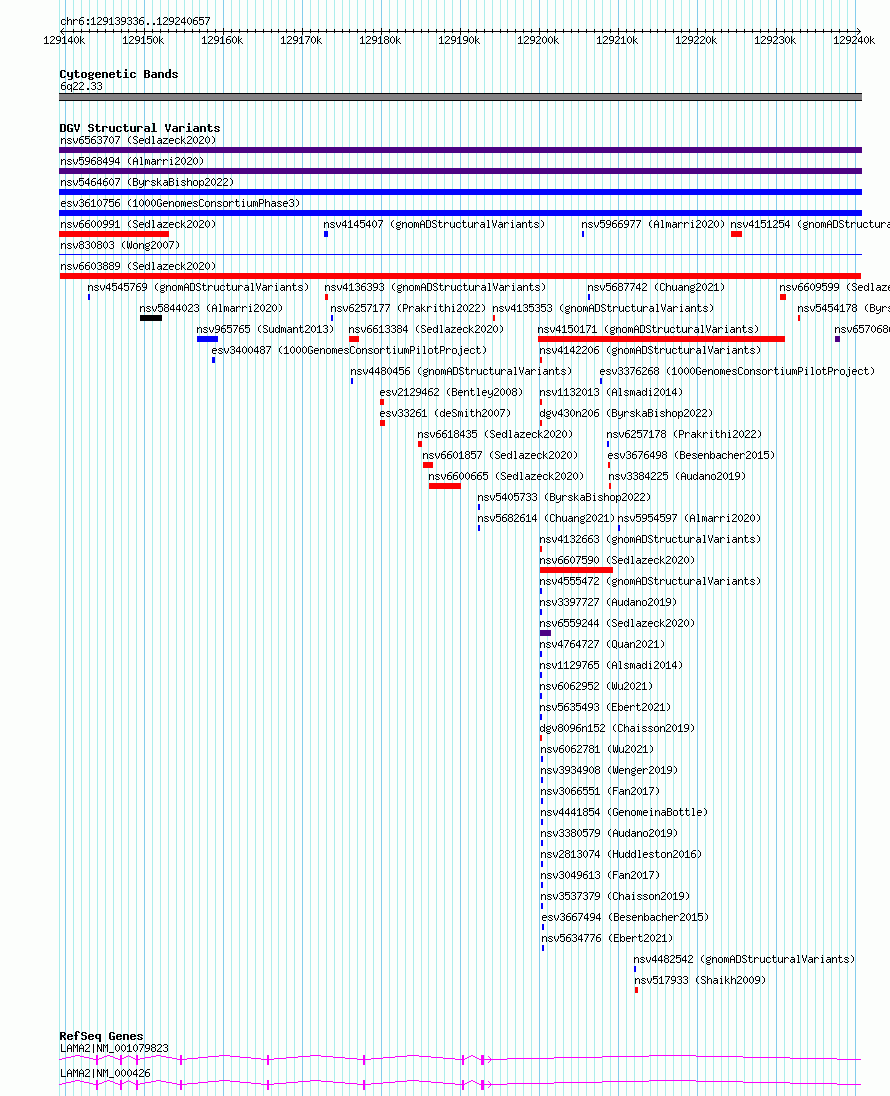Select the nsv4145407 gnomAD variant label

(x=434, y=224)
